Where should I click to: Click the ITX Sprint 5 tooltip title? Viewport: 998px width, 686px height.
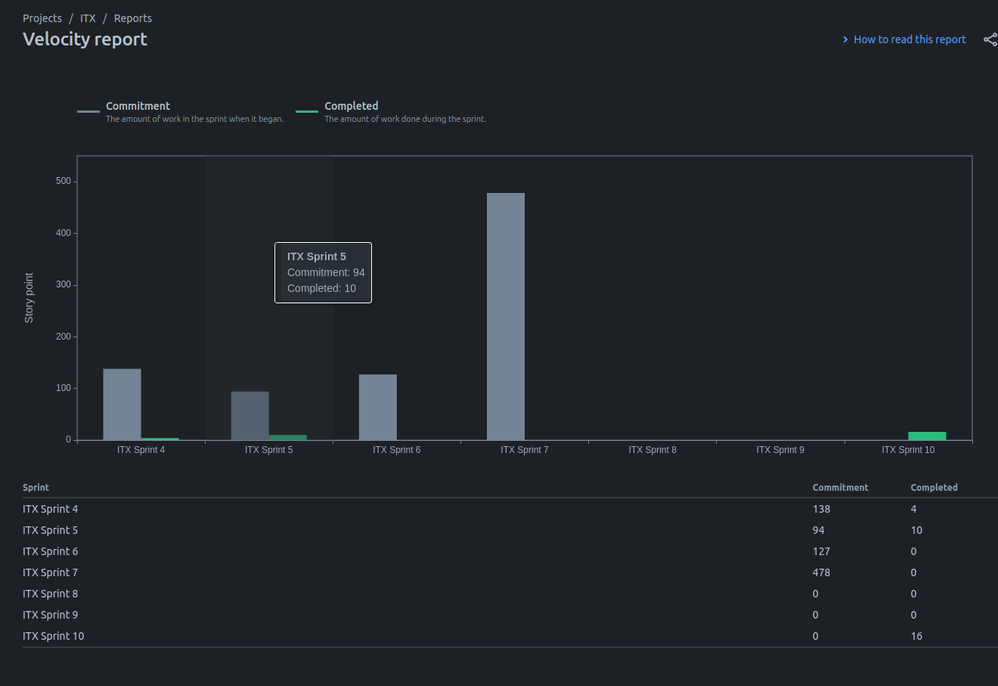(316, 256)
